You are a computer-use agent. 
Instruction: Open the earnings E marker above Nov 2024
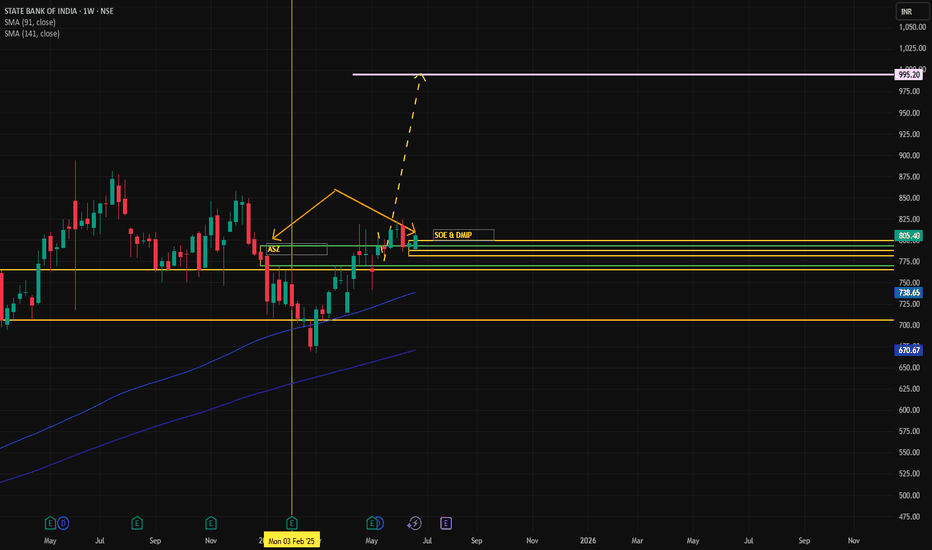pos(210,523)
